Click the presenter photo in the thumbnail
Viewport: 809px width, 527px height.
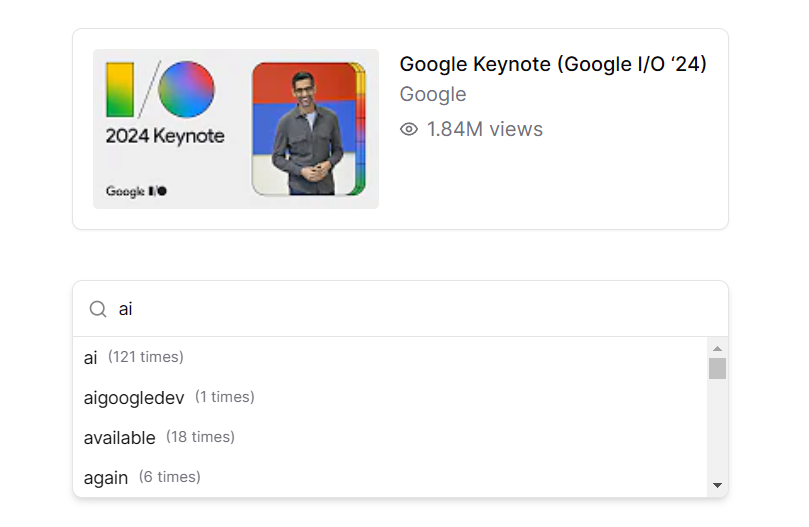[307, 129]
